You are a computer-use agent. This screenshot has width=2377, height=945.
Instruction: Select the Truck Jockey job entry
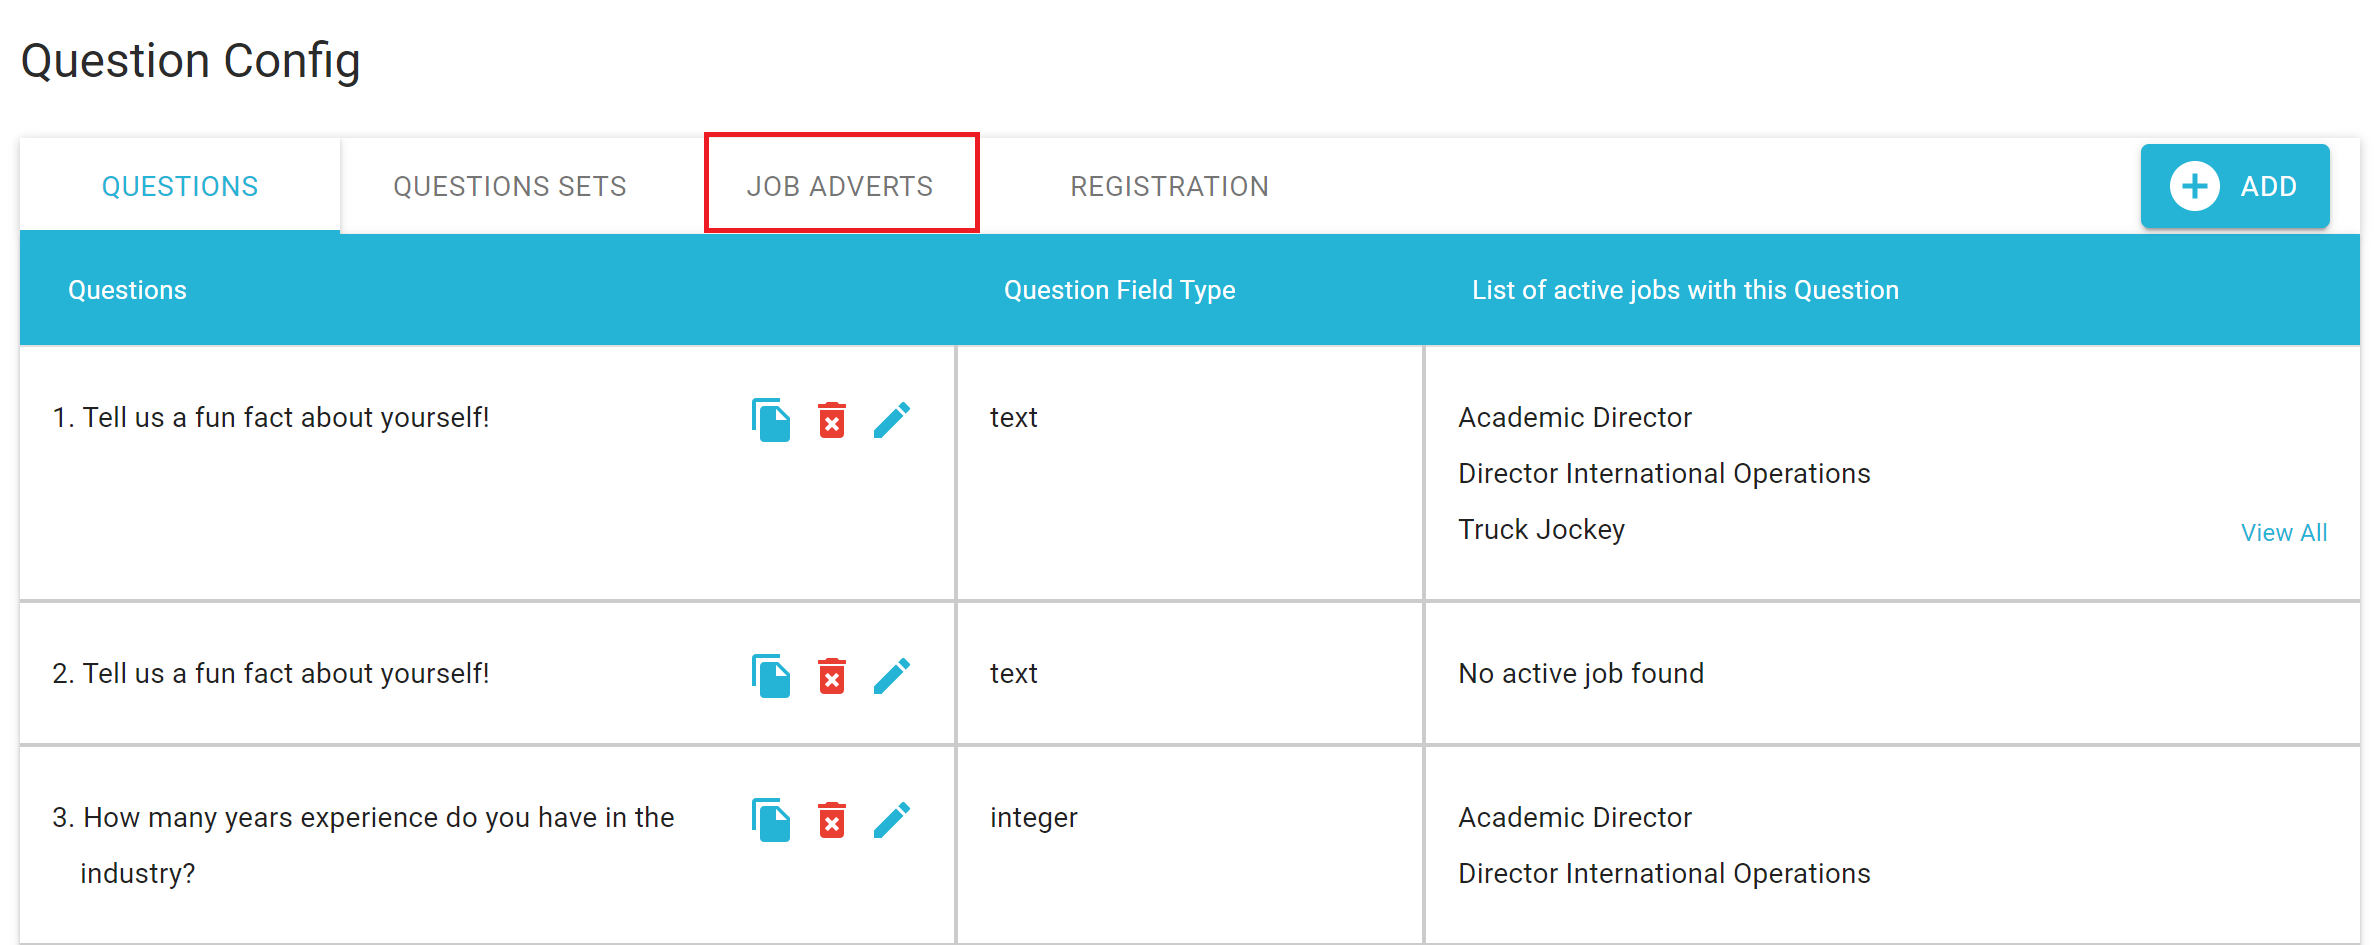[x=1541, y=529]
